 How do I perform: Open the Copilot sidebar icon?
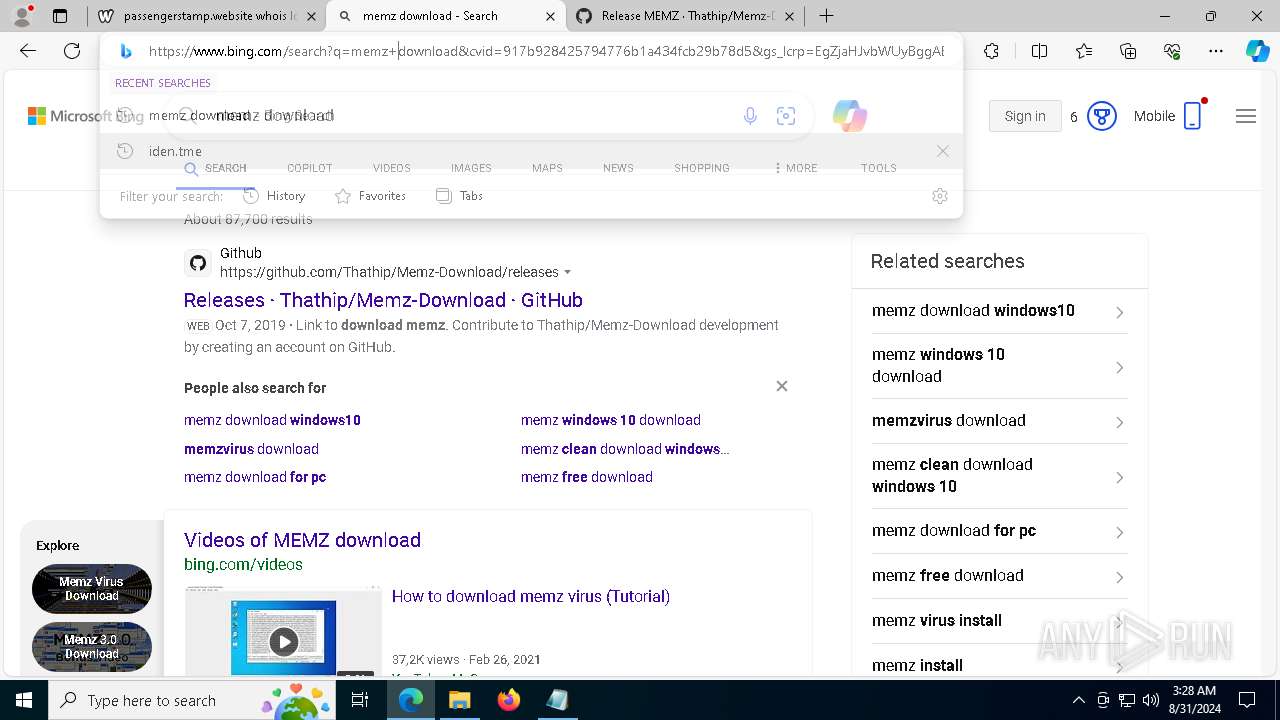coord(1257,51)
